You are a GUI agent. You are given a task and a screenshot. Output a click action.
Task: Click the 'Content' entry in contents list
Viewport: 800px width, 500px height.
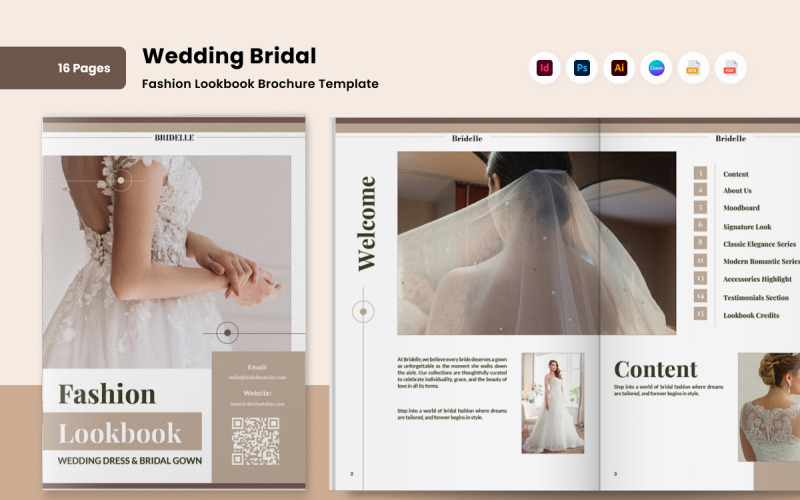click(736, 174)
